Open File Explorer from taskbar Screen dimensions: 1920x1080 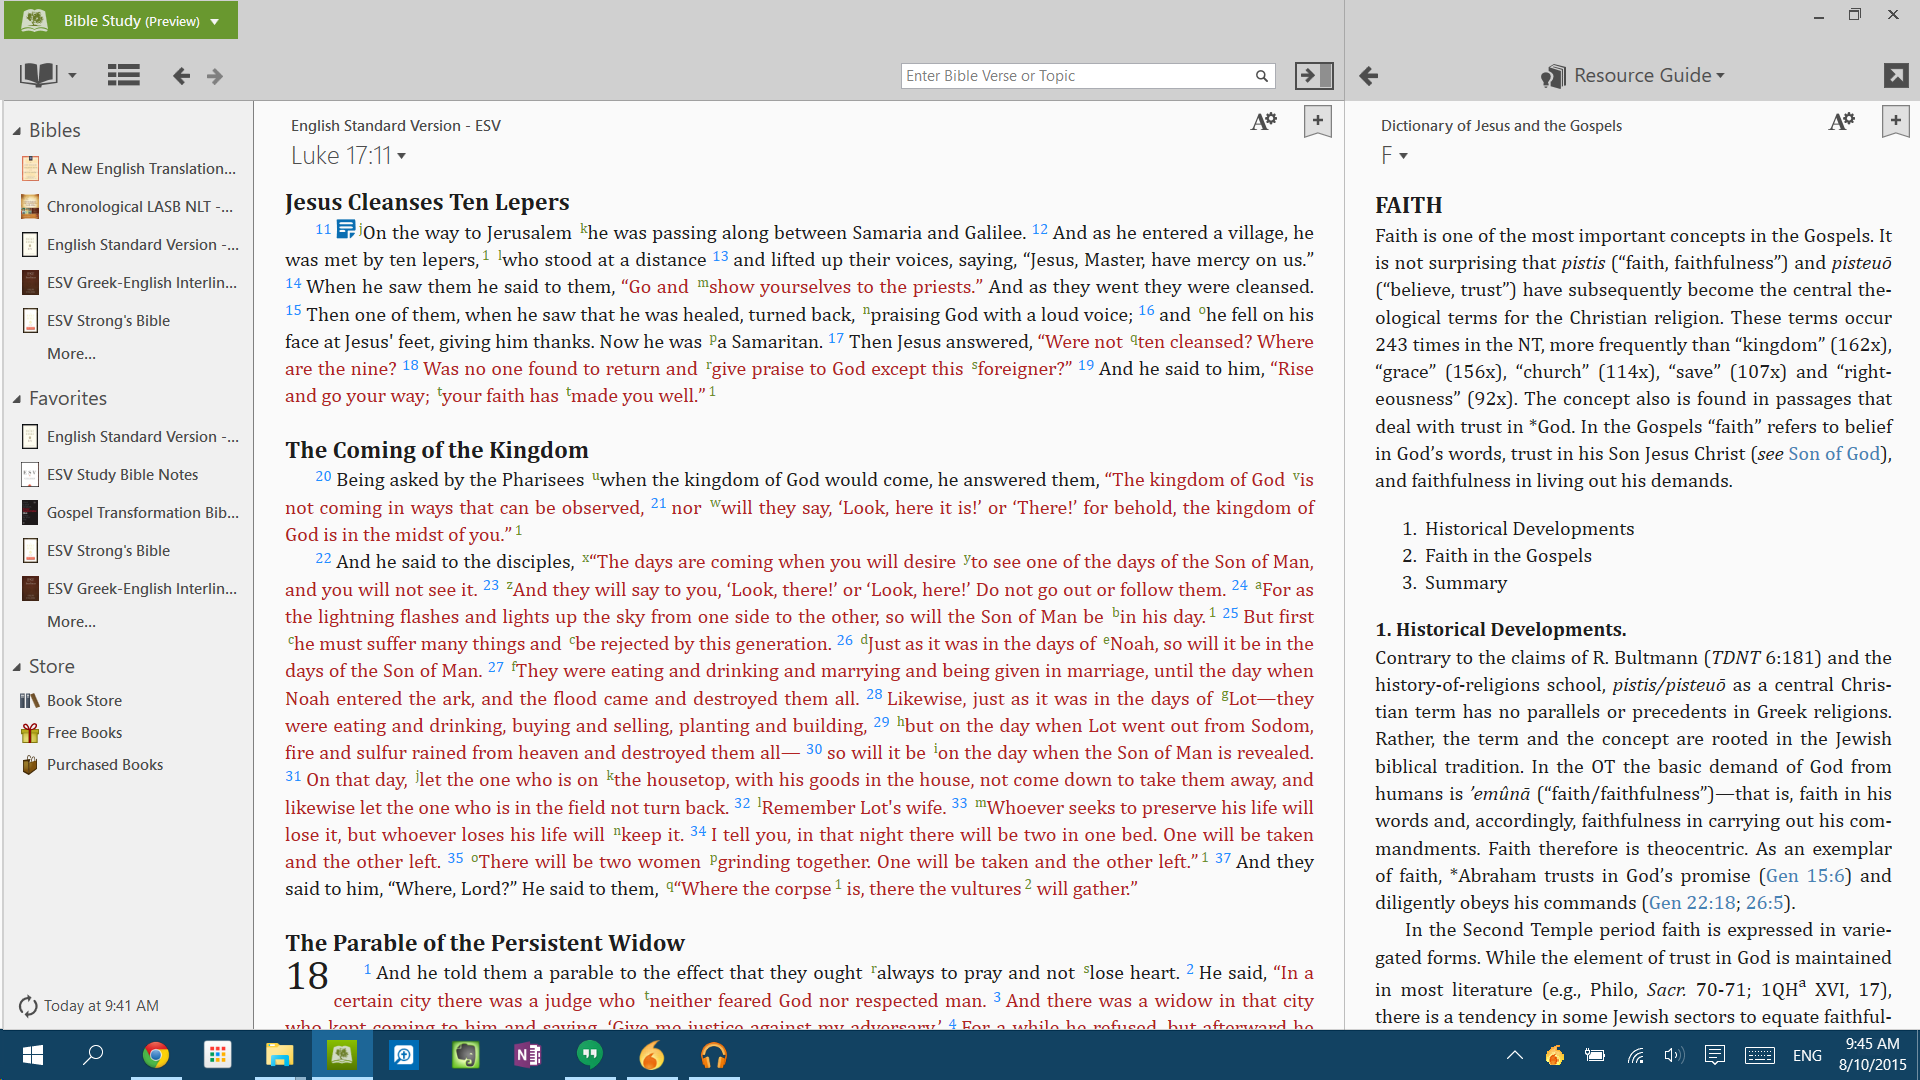[279, 1055]
